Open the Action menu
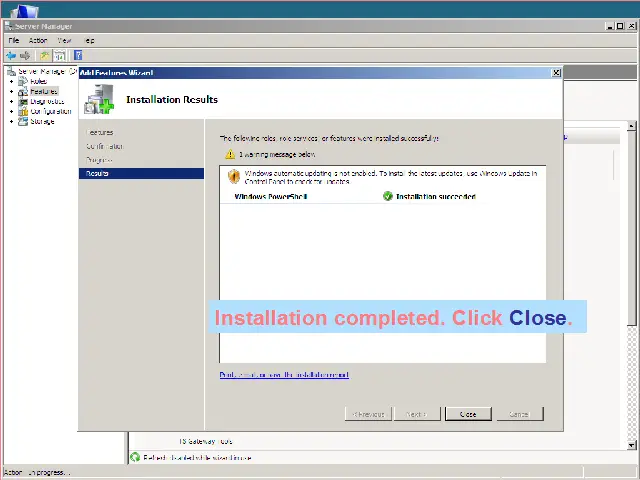 point(38,40)
